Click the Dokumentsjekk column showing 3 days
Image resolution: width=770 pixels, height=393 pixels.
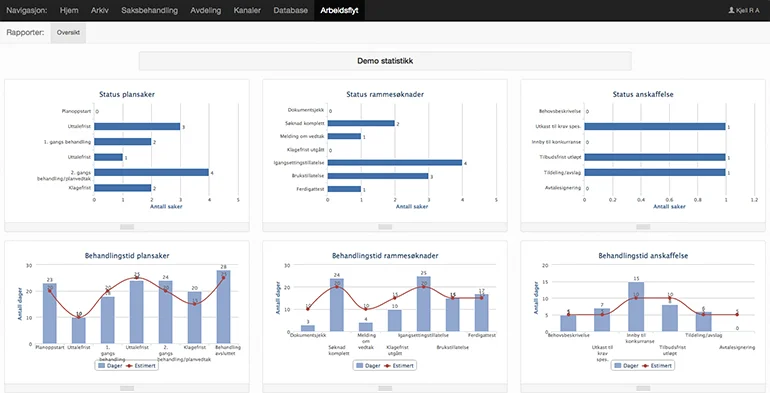point(308,328)
